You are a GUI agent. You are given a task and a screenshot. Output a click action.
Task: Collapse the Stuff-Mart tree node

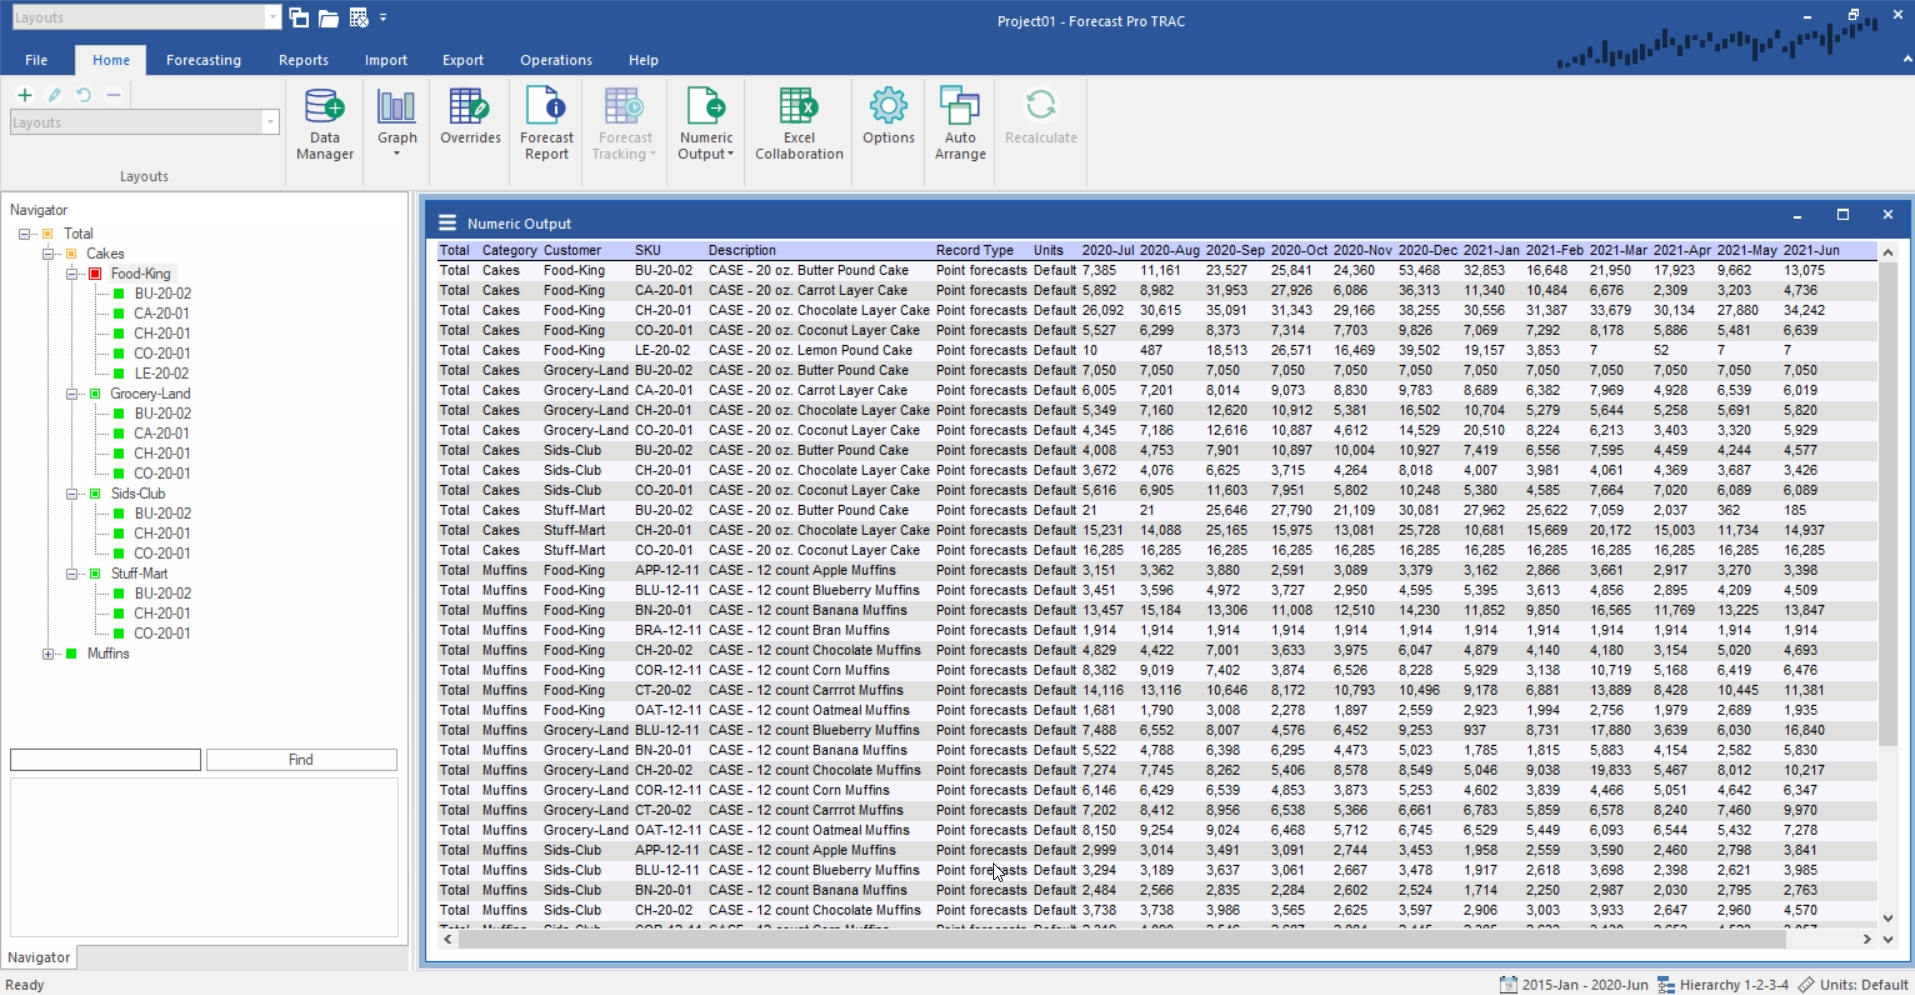[72, 574]
